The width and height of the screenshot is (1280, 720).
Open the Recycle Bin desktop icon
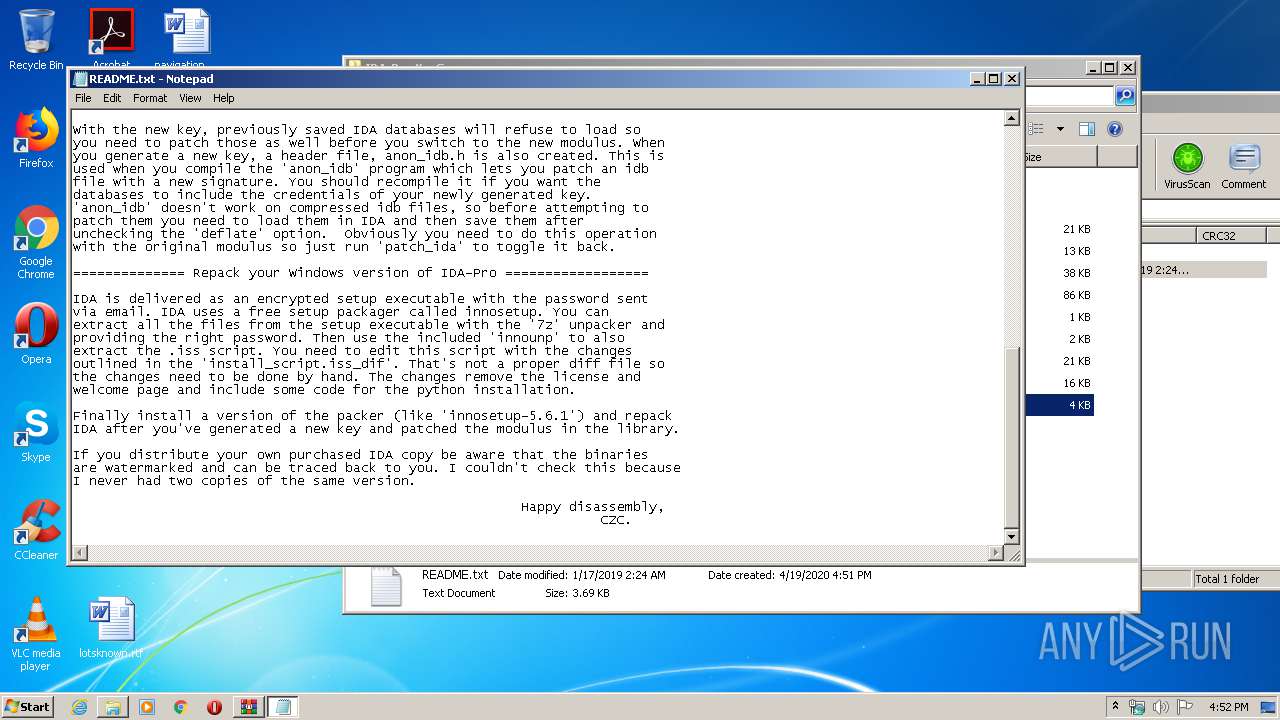pos(36,40)
